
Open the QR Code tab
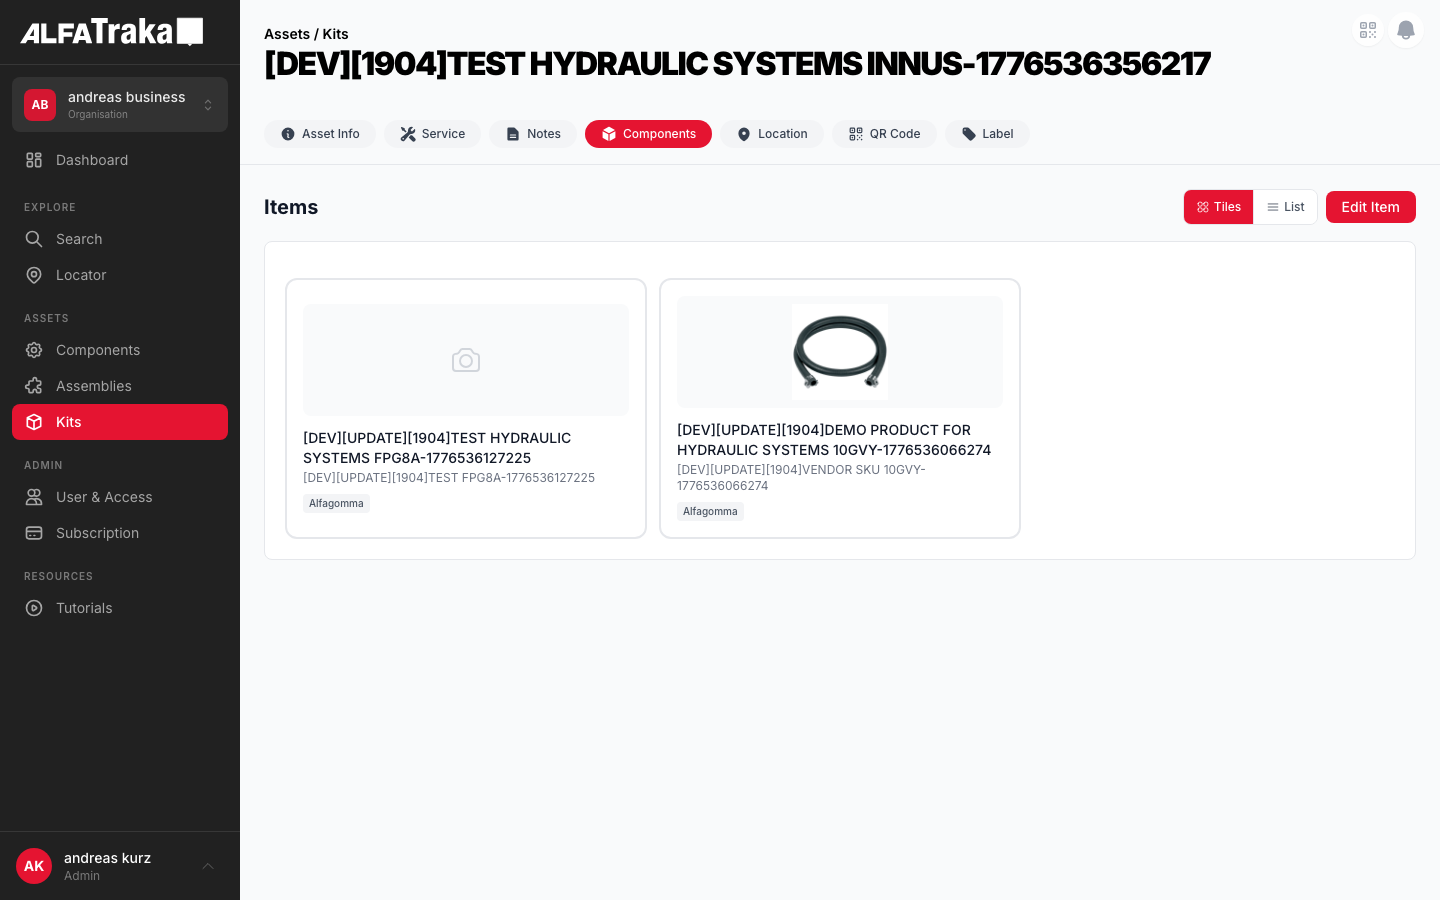(x=884, y=134)
